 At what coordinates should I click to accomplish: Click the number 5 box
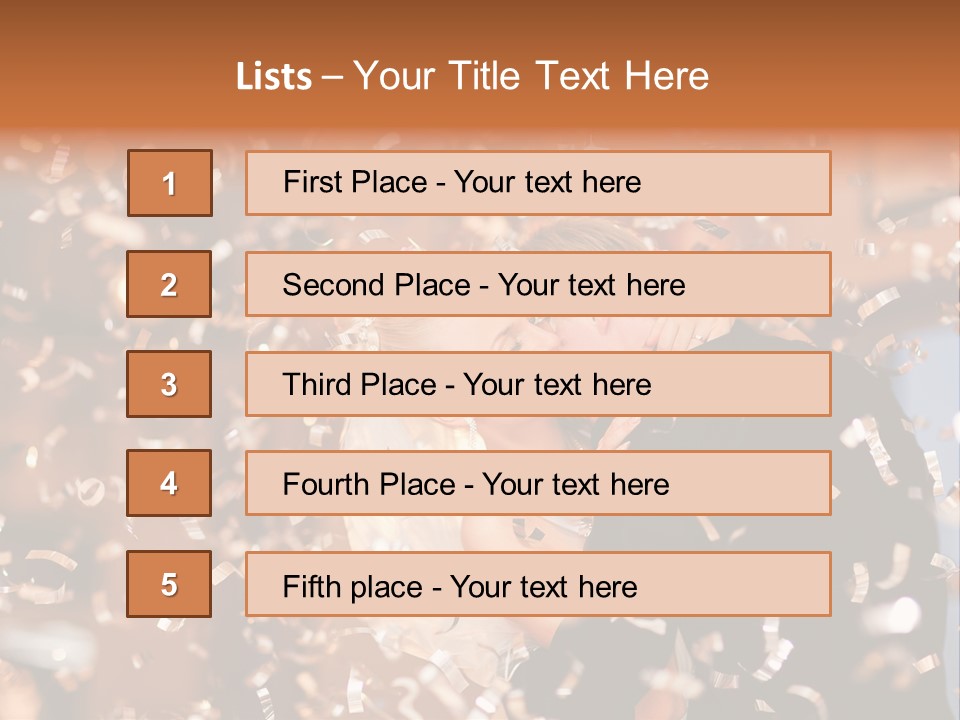pos(169,584)
